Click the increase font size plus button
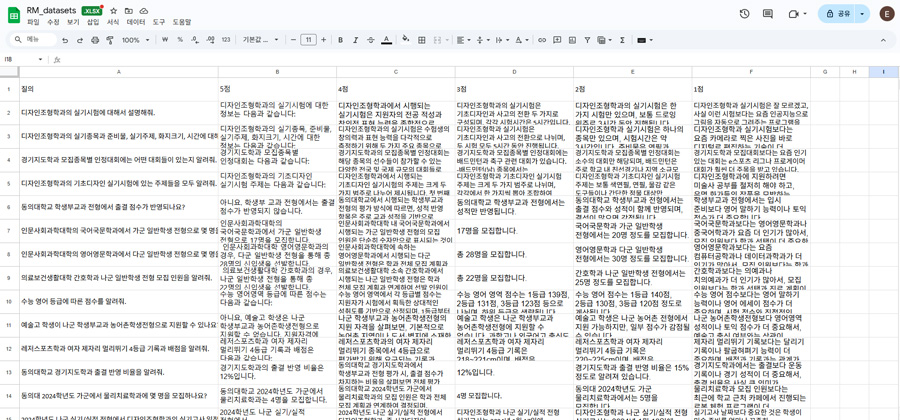900x420 pixels. pos(324,40)
